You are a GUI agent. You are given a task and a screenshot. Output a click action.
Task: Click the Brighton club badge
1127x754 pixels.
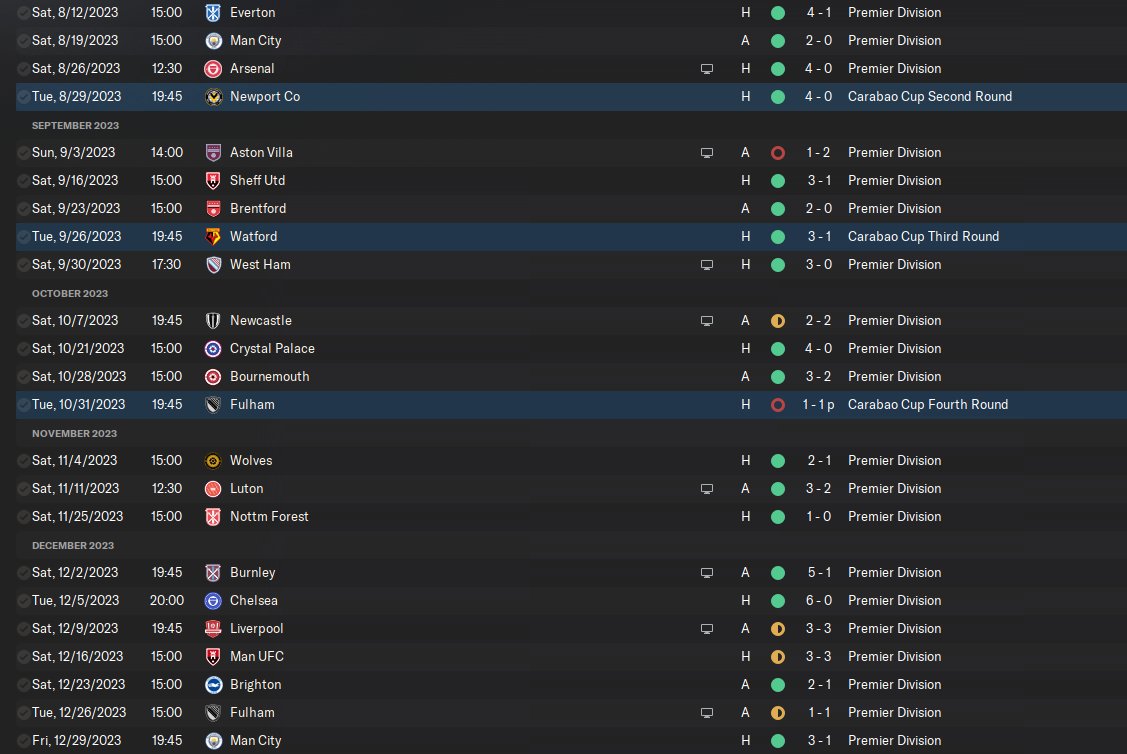click(212, 685)
